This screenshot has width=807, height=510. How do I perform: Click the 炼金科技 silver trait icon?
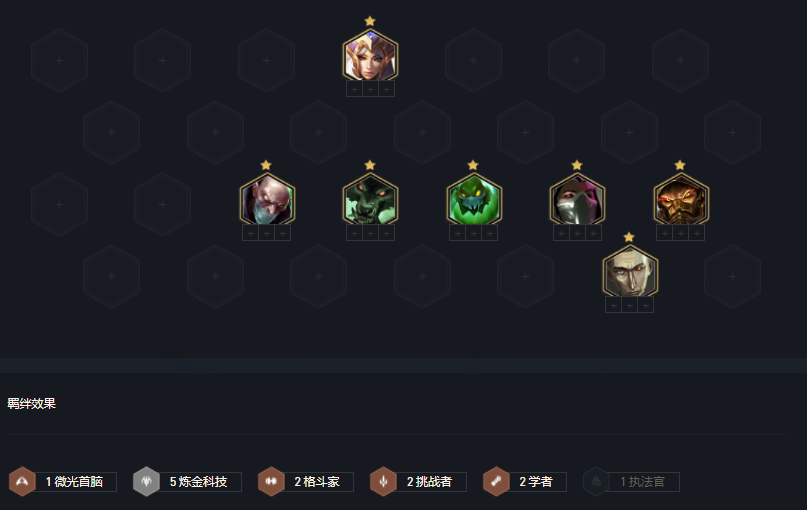[x=146, y=482]
